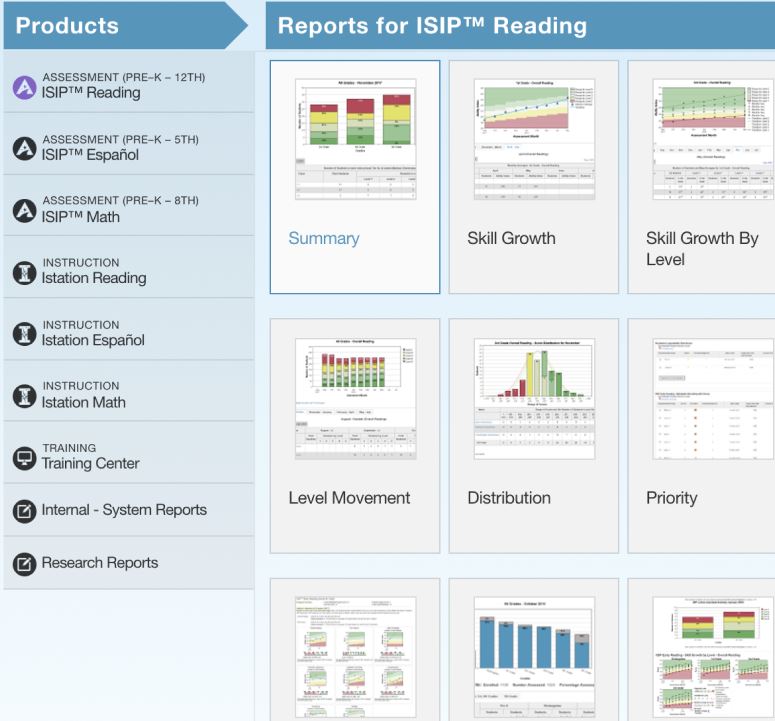Click the ISIP Math assessment icon
The image size is (775, 721).
[x=24, y=211]
